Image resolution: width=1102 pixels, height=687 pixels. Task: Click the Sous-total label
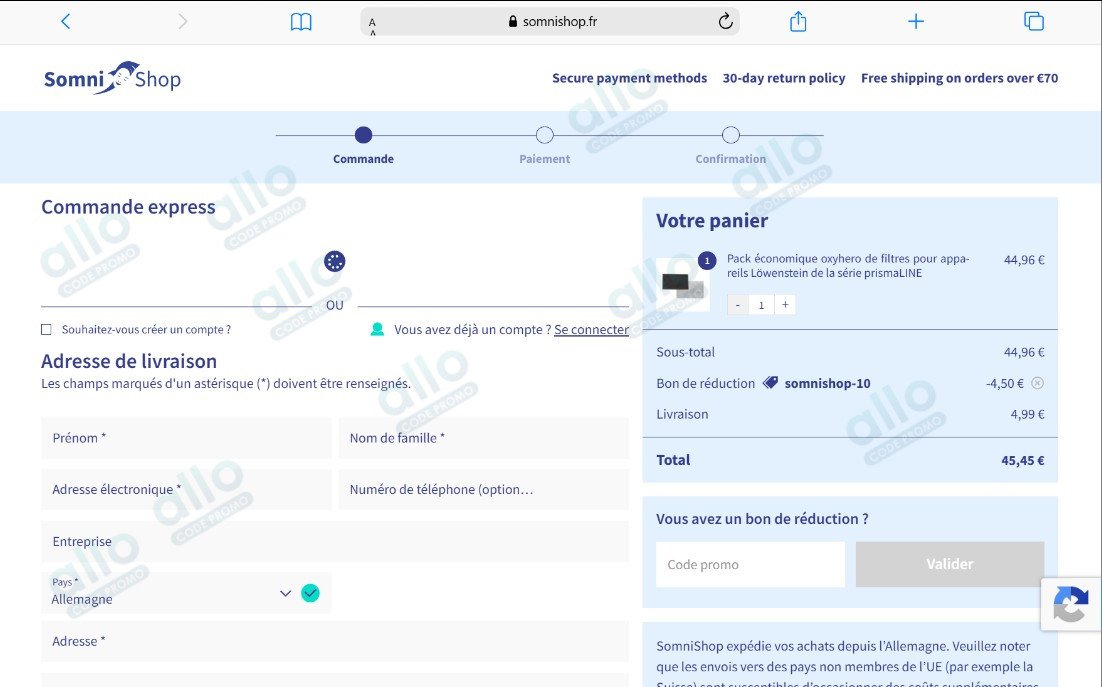pyautogui.click(x=685, y=352)
